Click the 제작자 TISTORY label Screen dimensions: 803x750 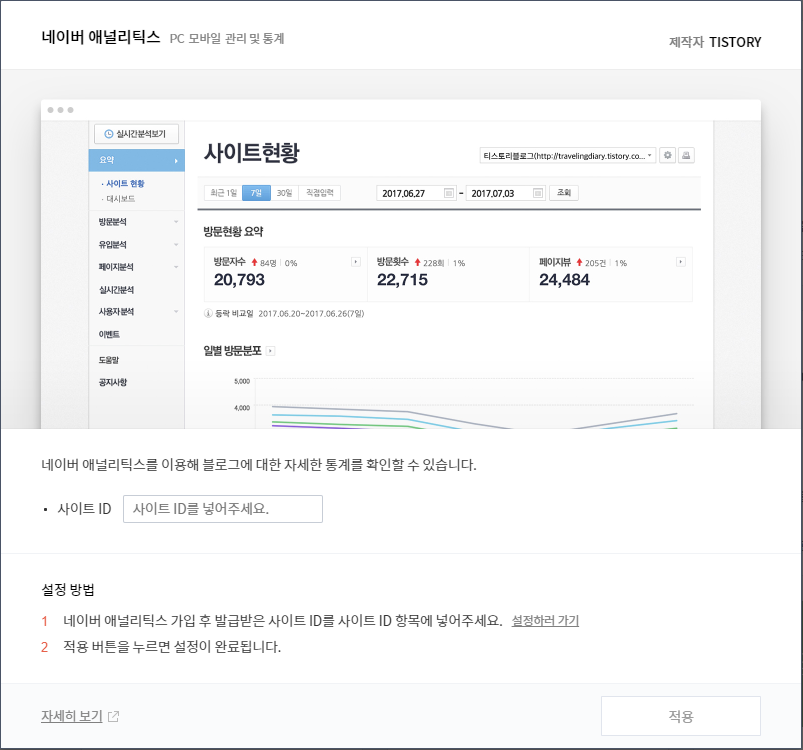(715, 42)
